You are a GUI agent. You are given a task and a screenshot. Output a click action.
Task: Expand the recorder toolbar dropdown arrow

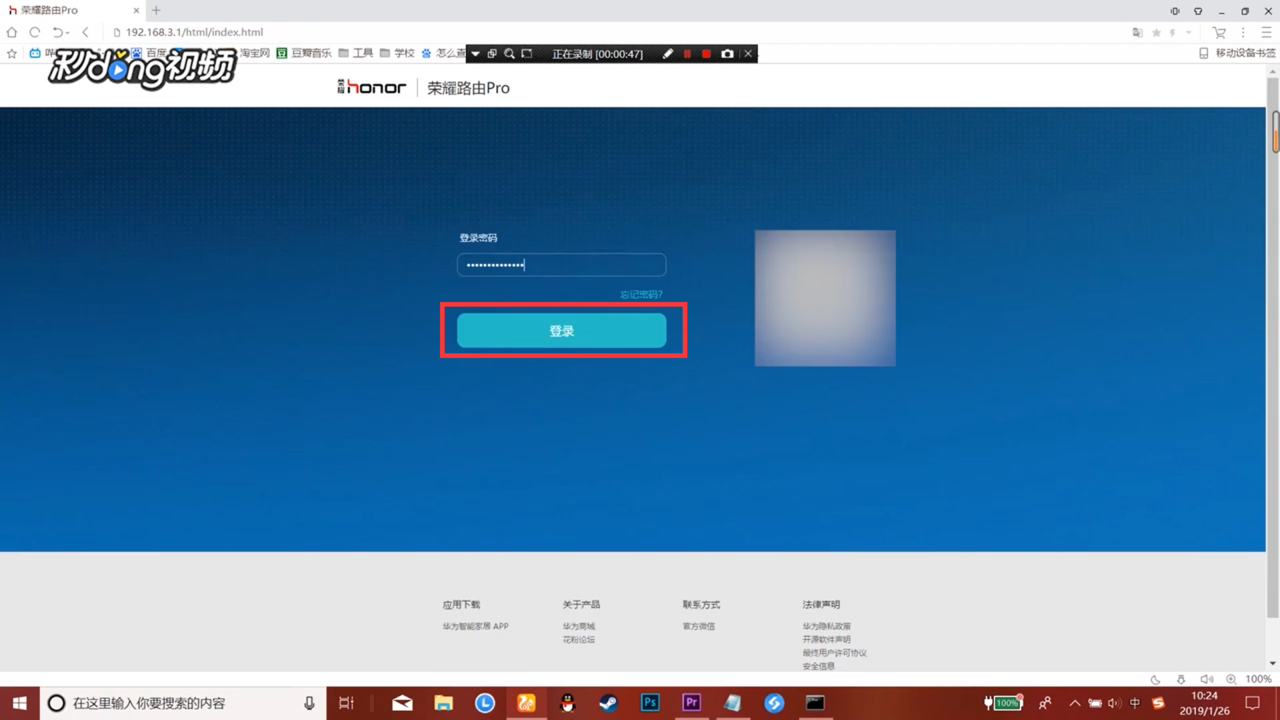(476, 53)
